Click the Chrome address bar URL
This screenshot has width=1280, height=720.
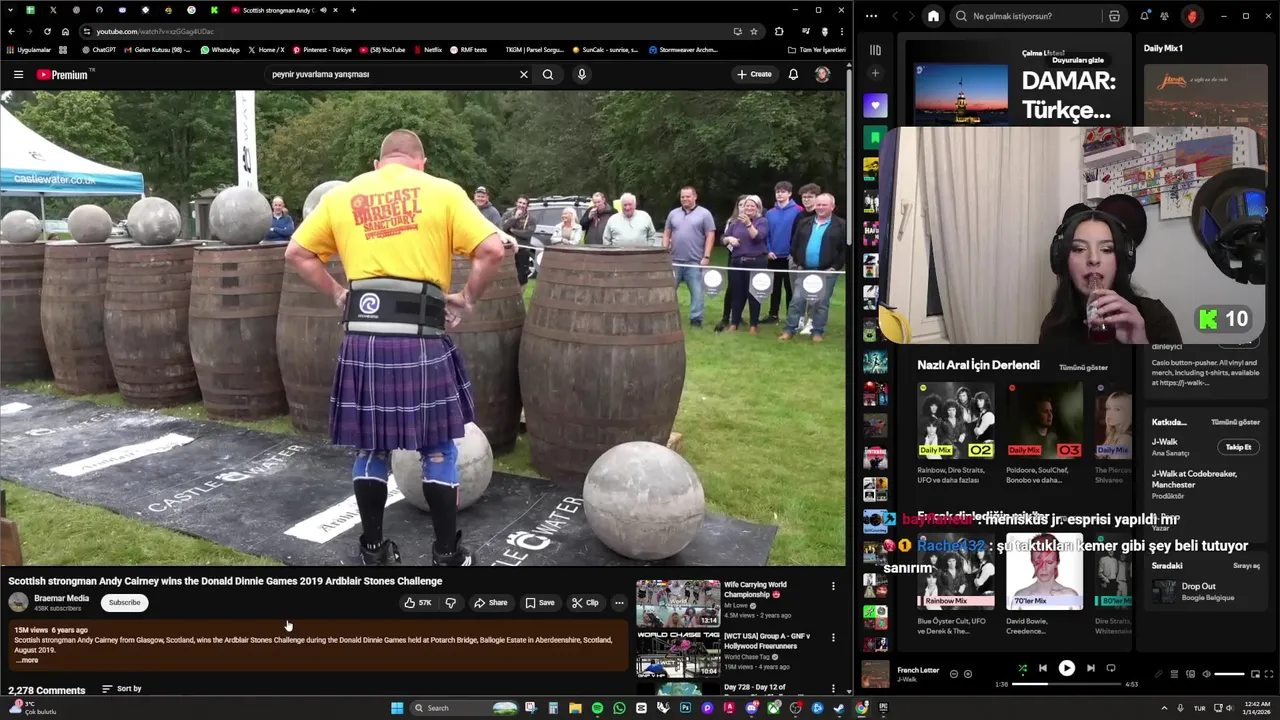[x=155, y=31]
